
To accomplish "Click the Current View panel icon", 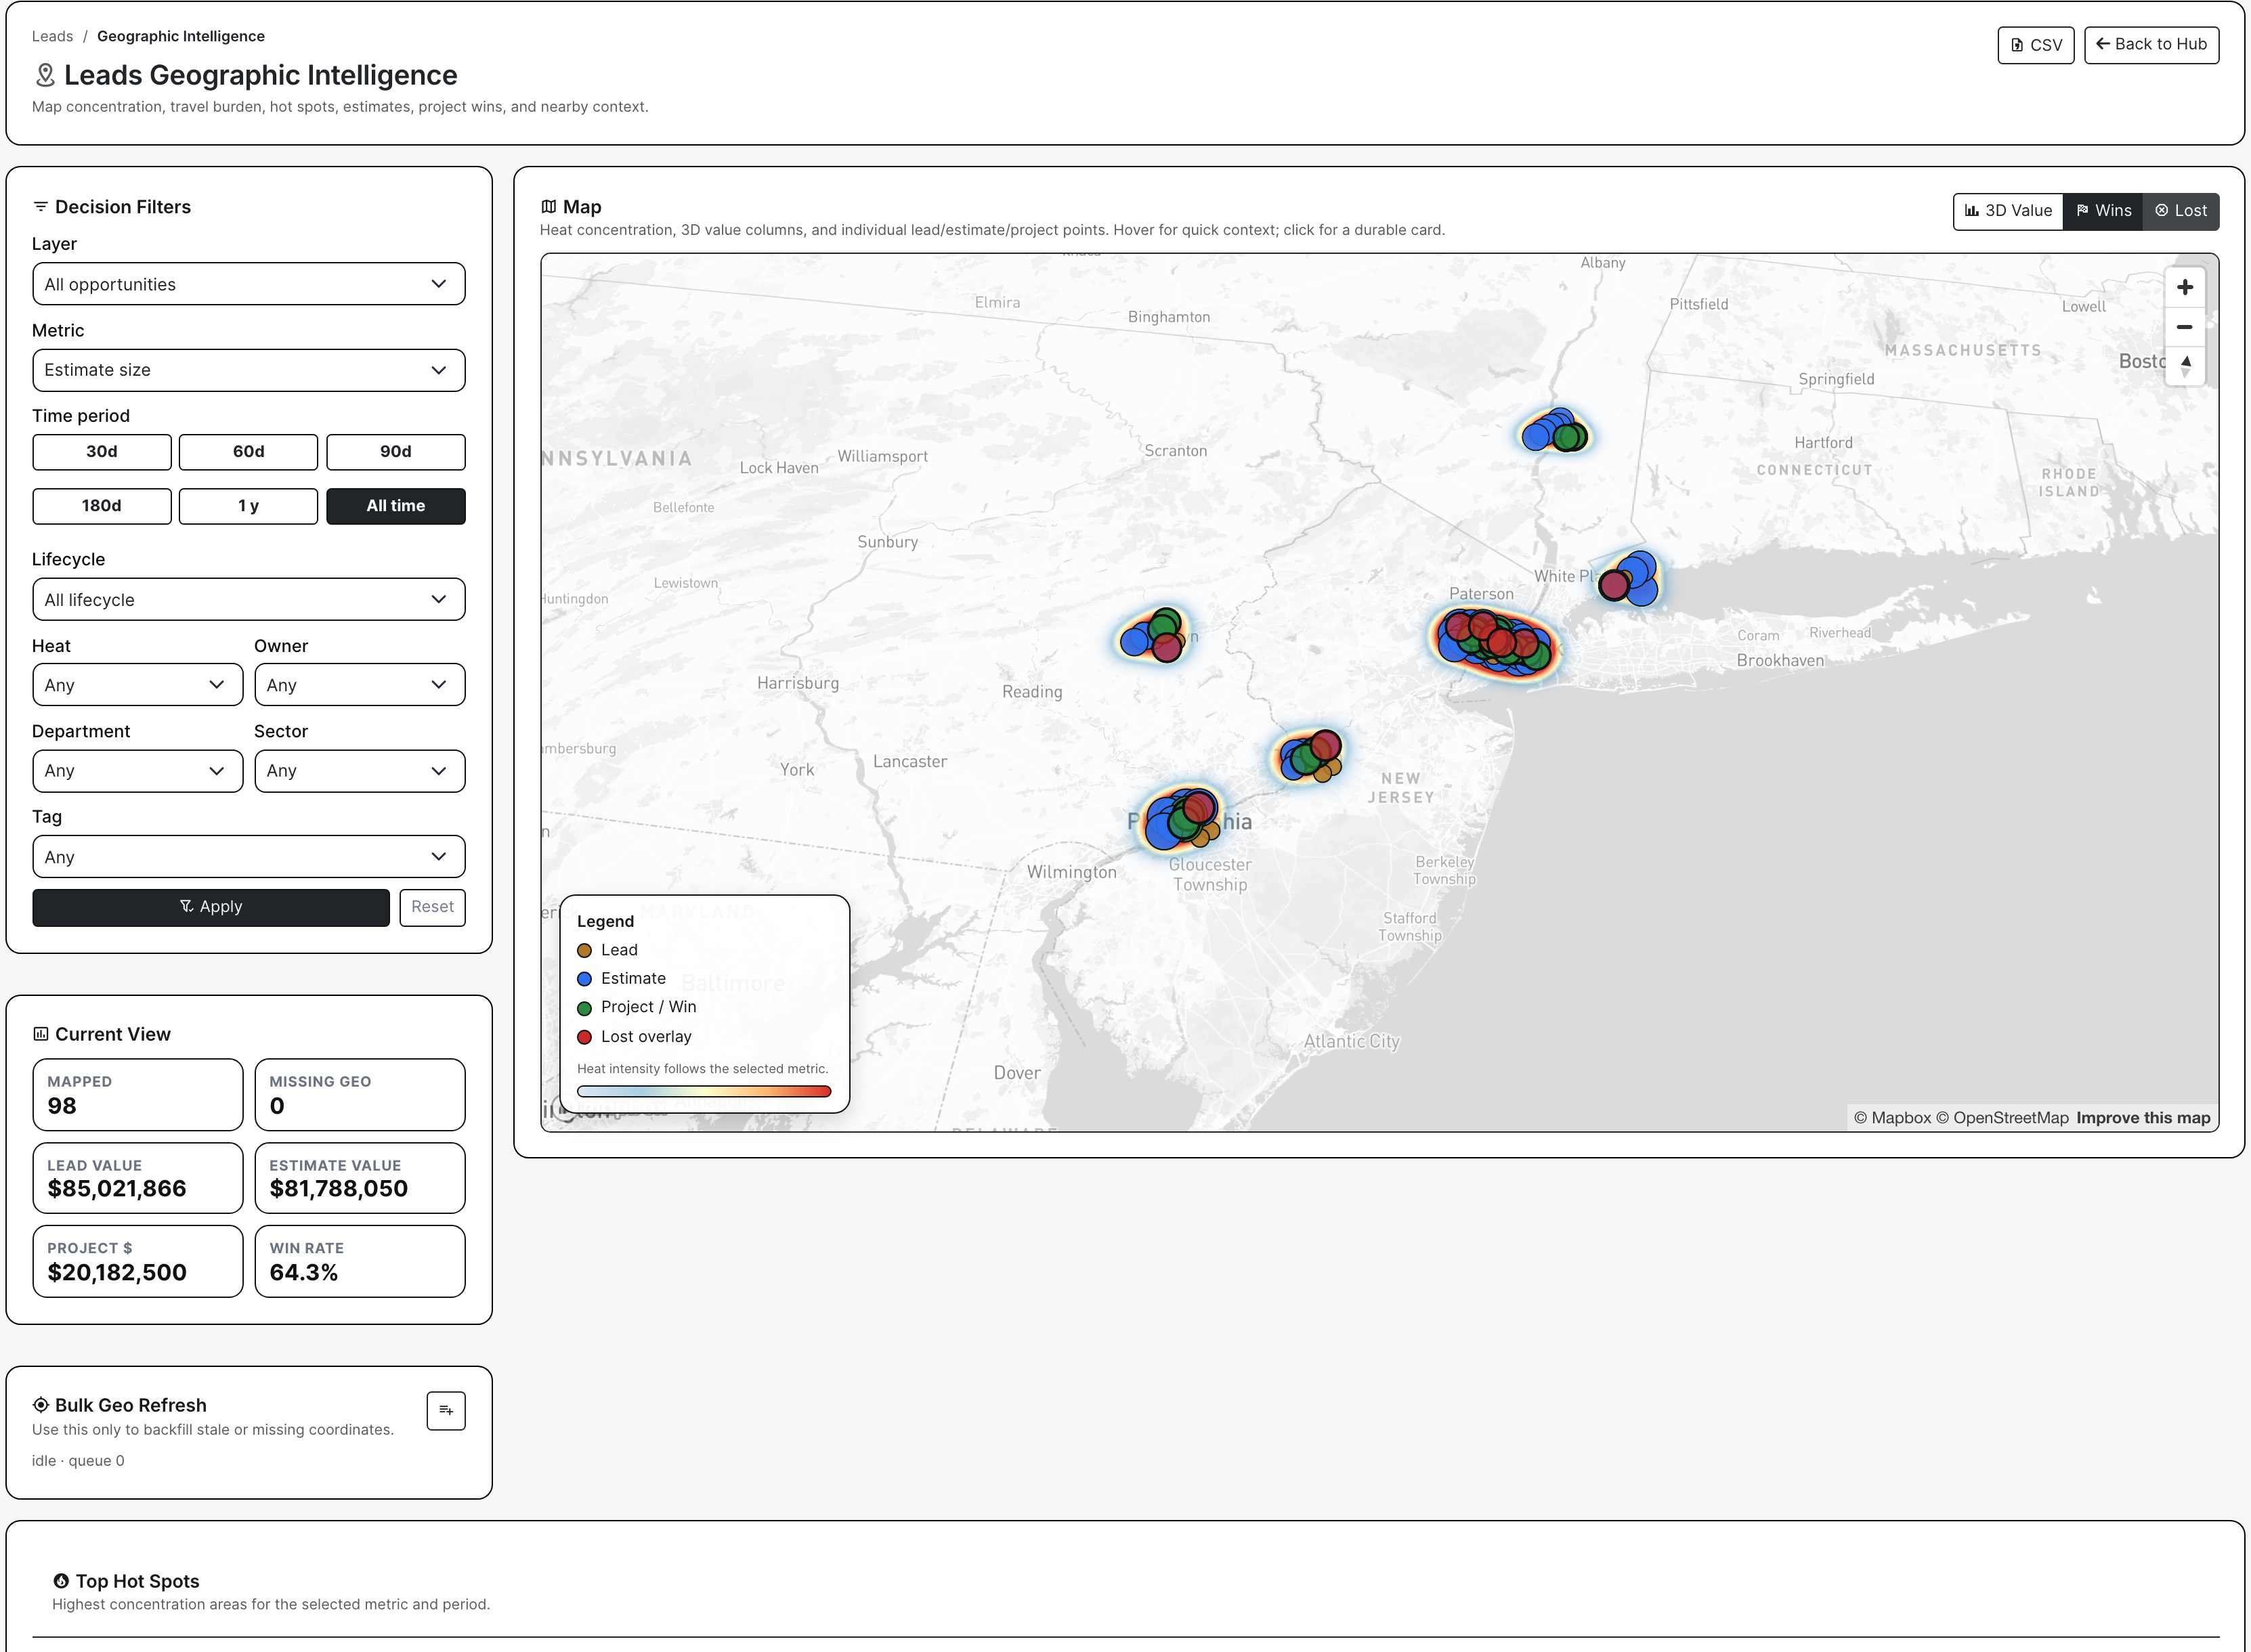I will coord(40,1034).
